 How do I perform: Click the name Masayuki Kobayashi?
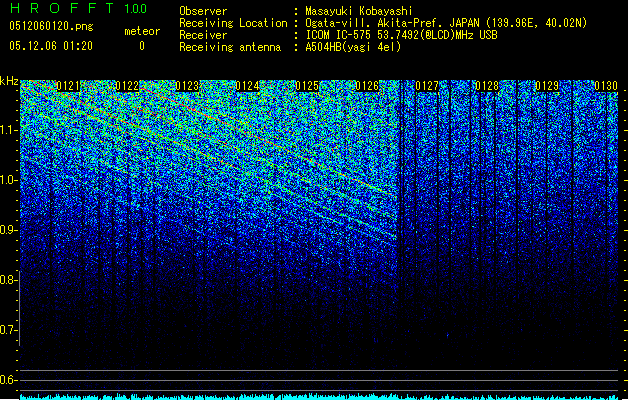tap(359, 11)
